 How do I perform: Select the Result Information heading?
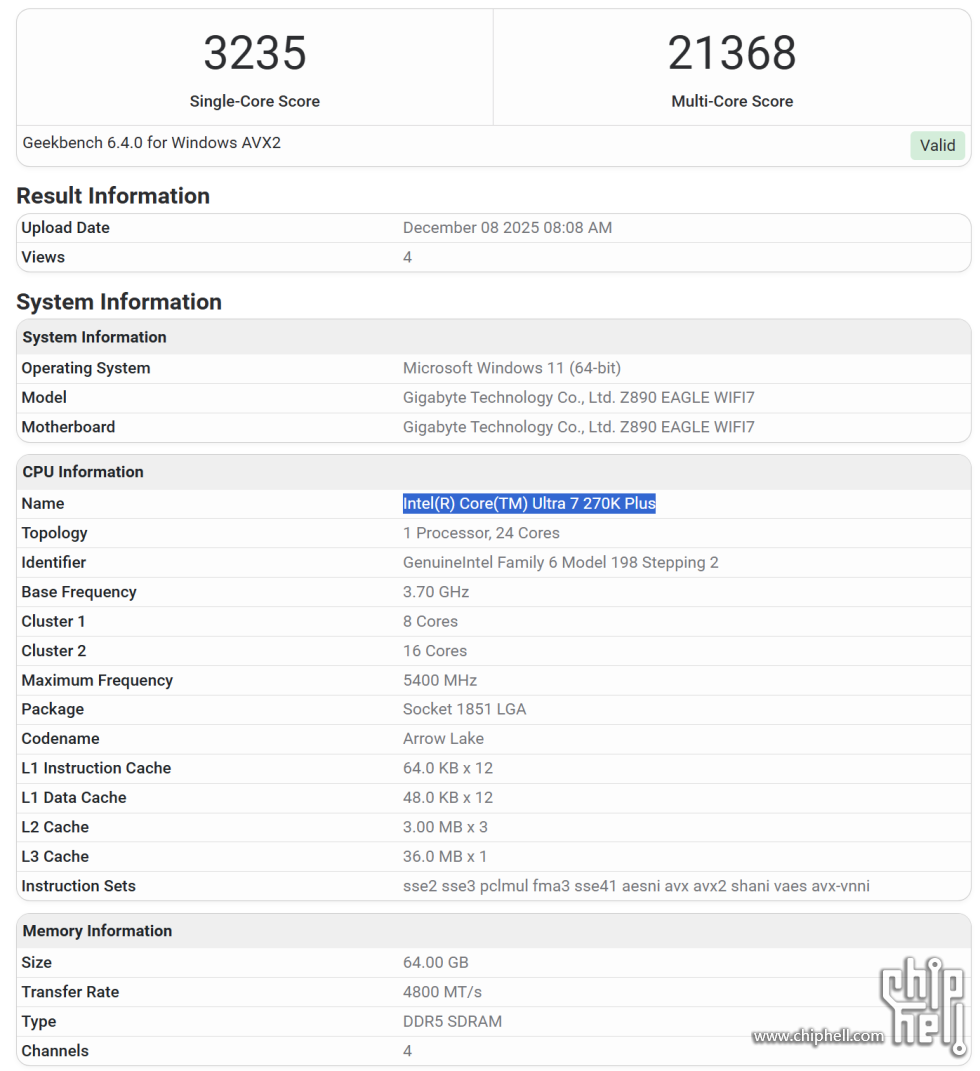pyautogui.click(x=113, y=195)
